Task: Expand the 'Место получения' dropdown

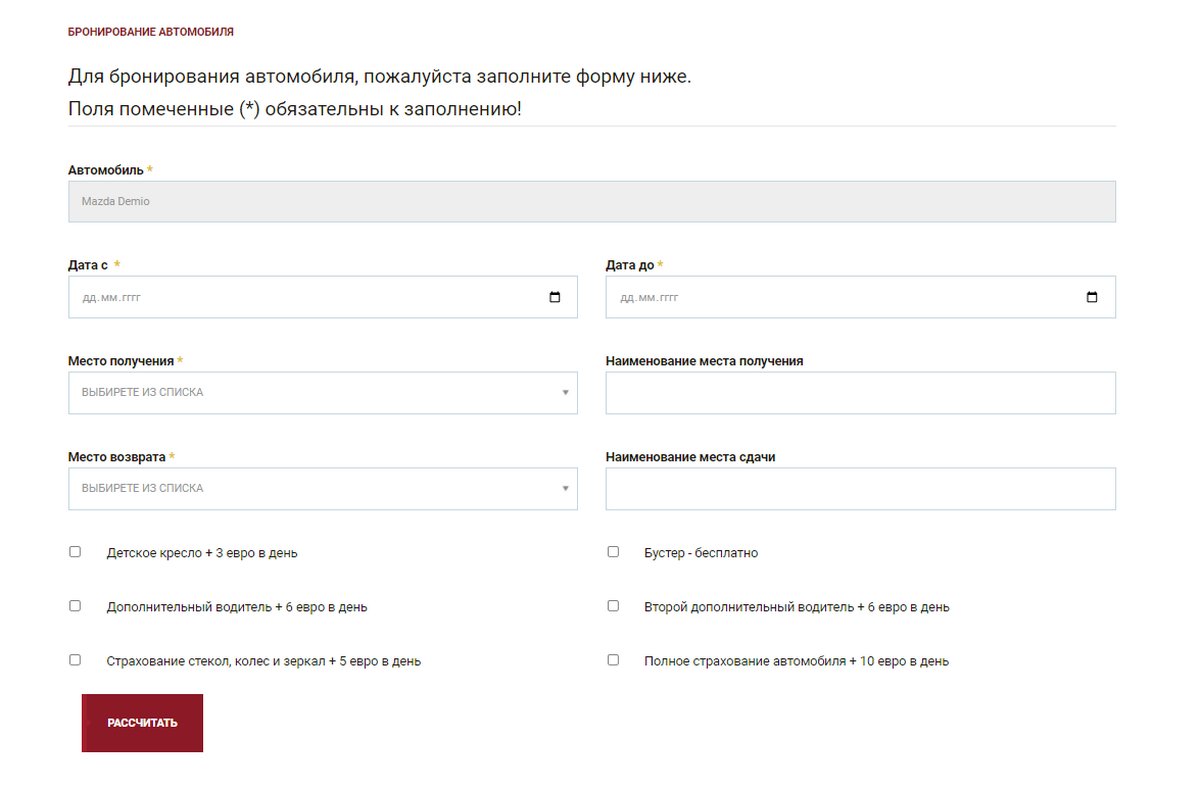Action: 322,393
